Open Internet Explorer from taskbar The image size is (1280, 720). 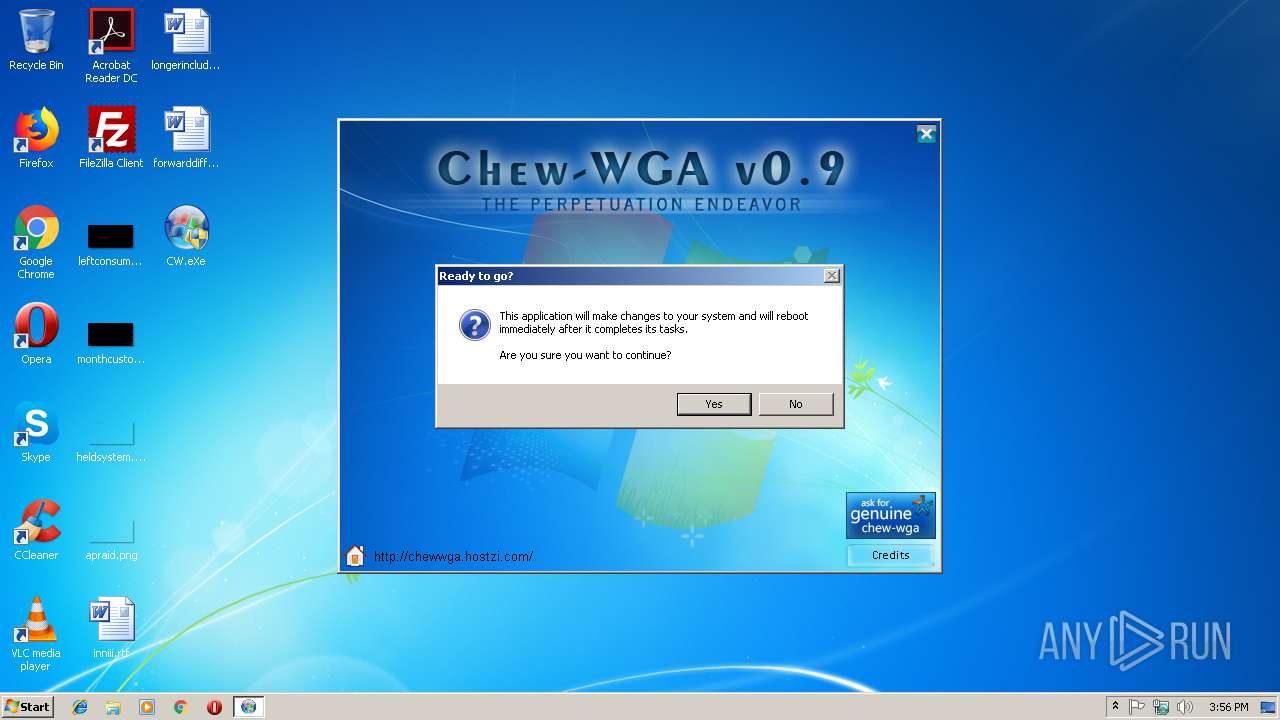pyautogui.click(x=80, y=707)
